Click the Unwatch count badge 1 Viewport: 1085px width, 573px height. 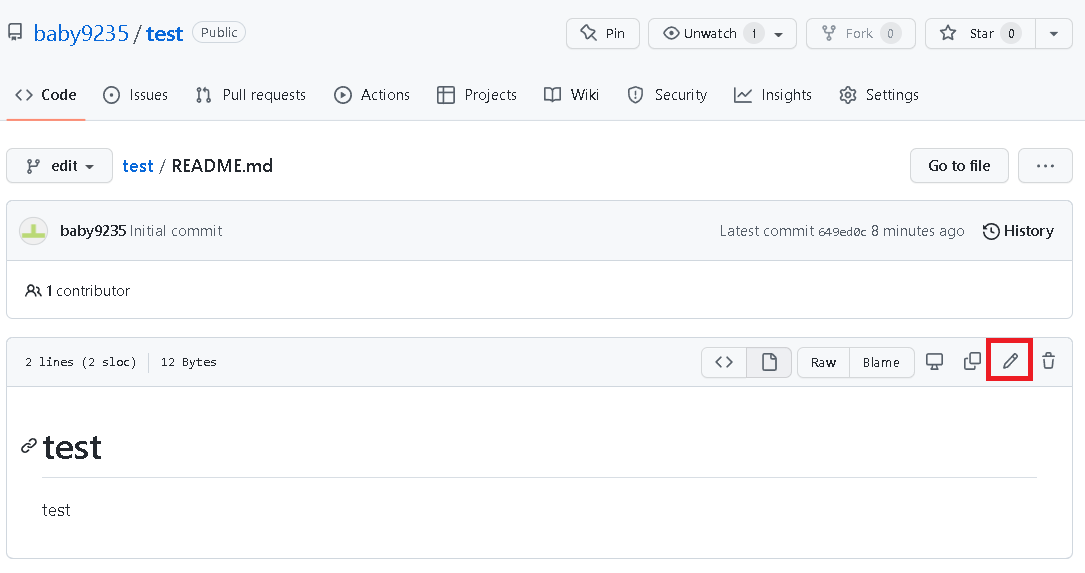point(754,33)
